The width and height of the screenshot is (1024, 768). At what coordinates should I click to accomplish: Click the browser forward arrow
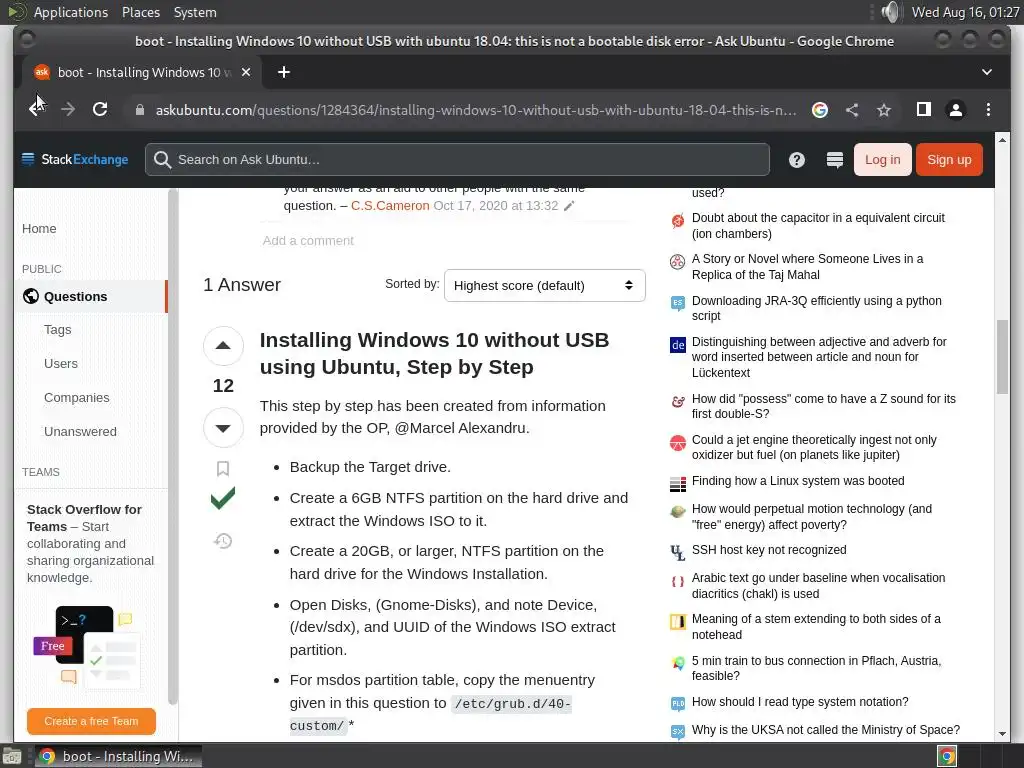[68, 109]
